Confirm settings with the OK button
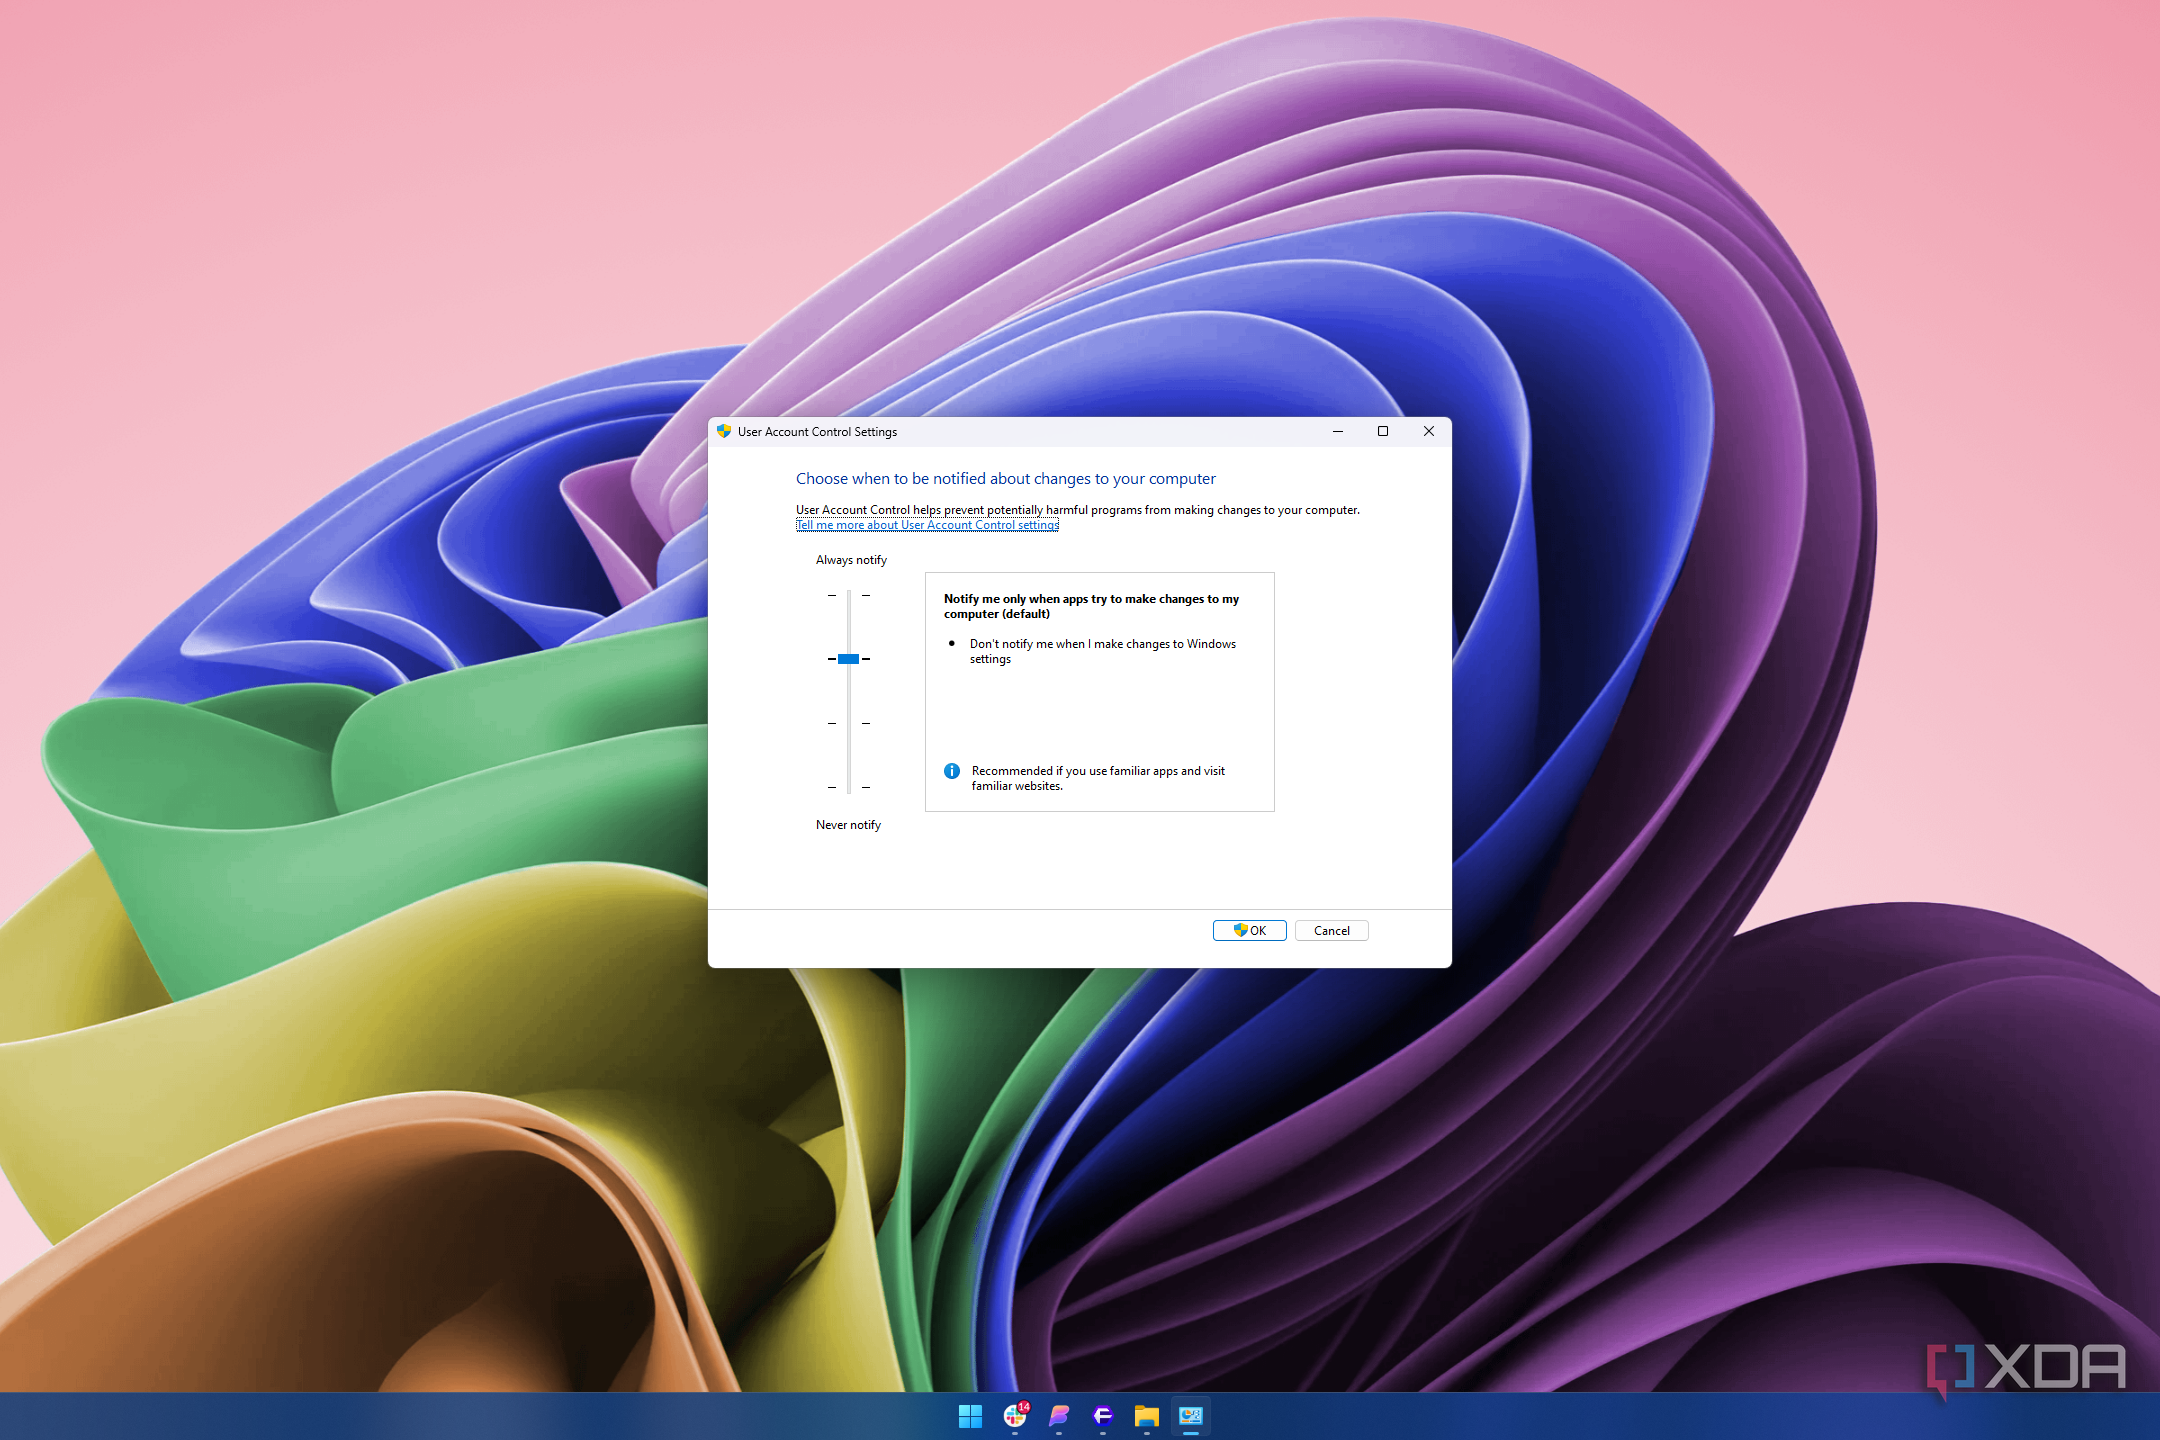The image size is (2160, 1440). pos(1250,931)
